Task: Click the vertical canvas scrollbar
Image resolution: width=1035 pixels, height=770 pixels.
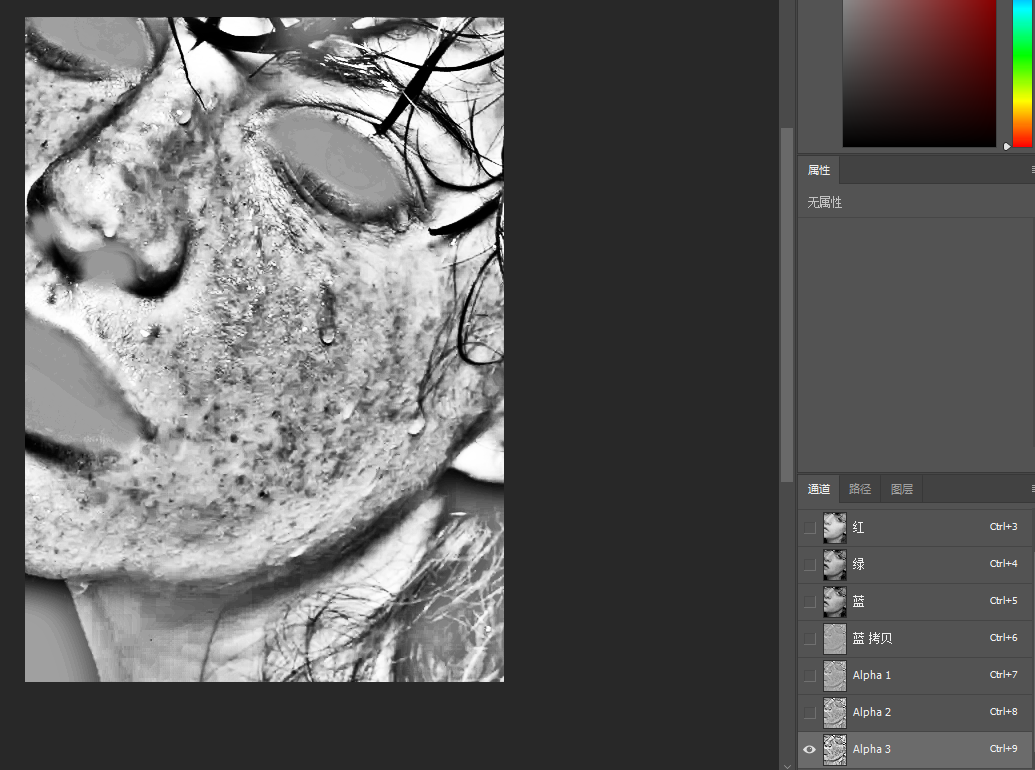Action: [x=786, y=304]
